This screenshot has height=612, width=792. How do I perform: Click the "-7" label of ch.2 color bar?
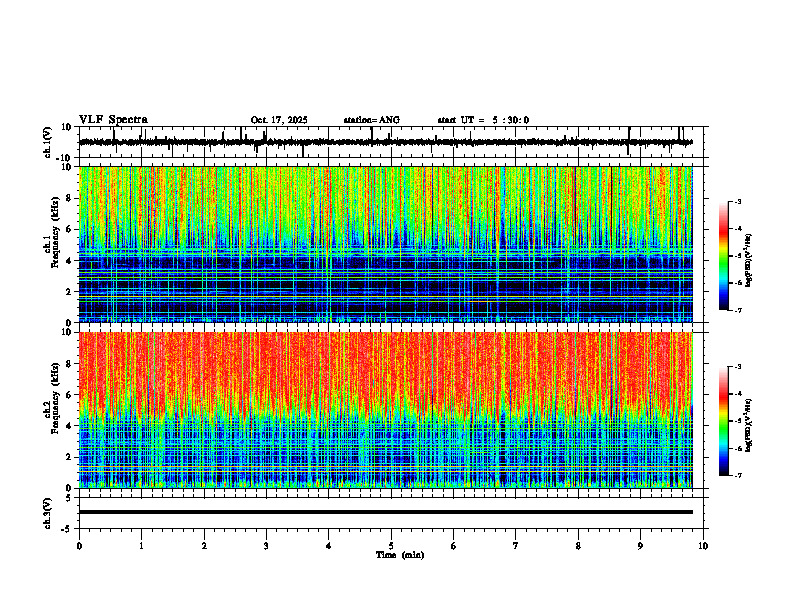coord(738,475)
